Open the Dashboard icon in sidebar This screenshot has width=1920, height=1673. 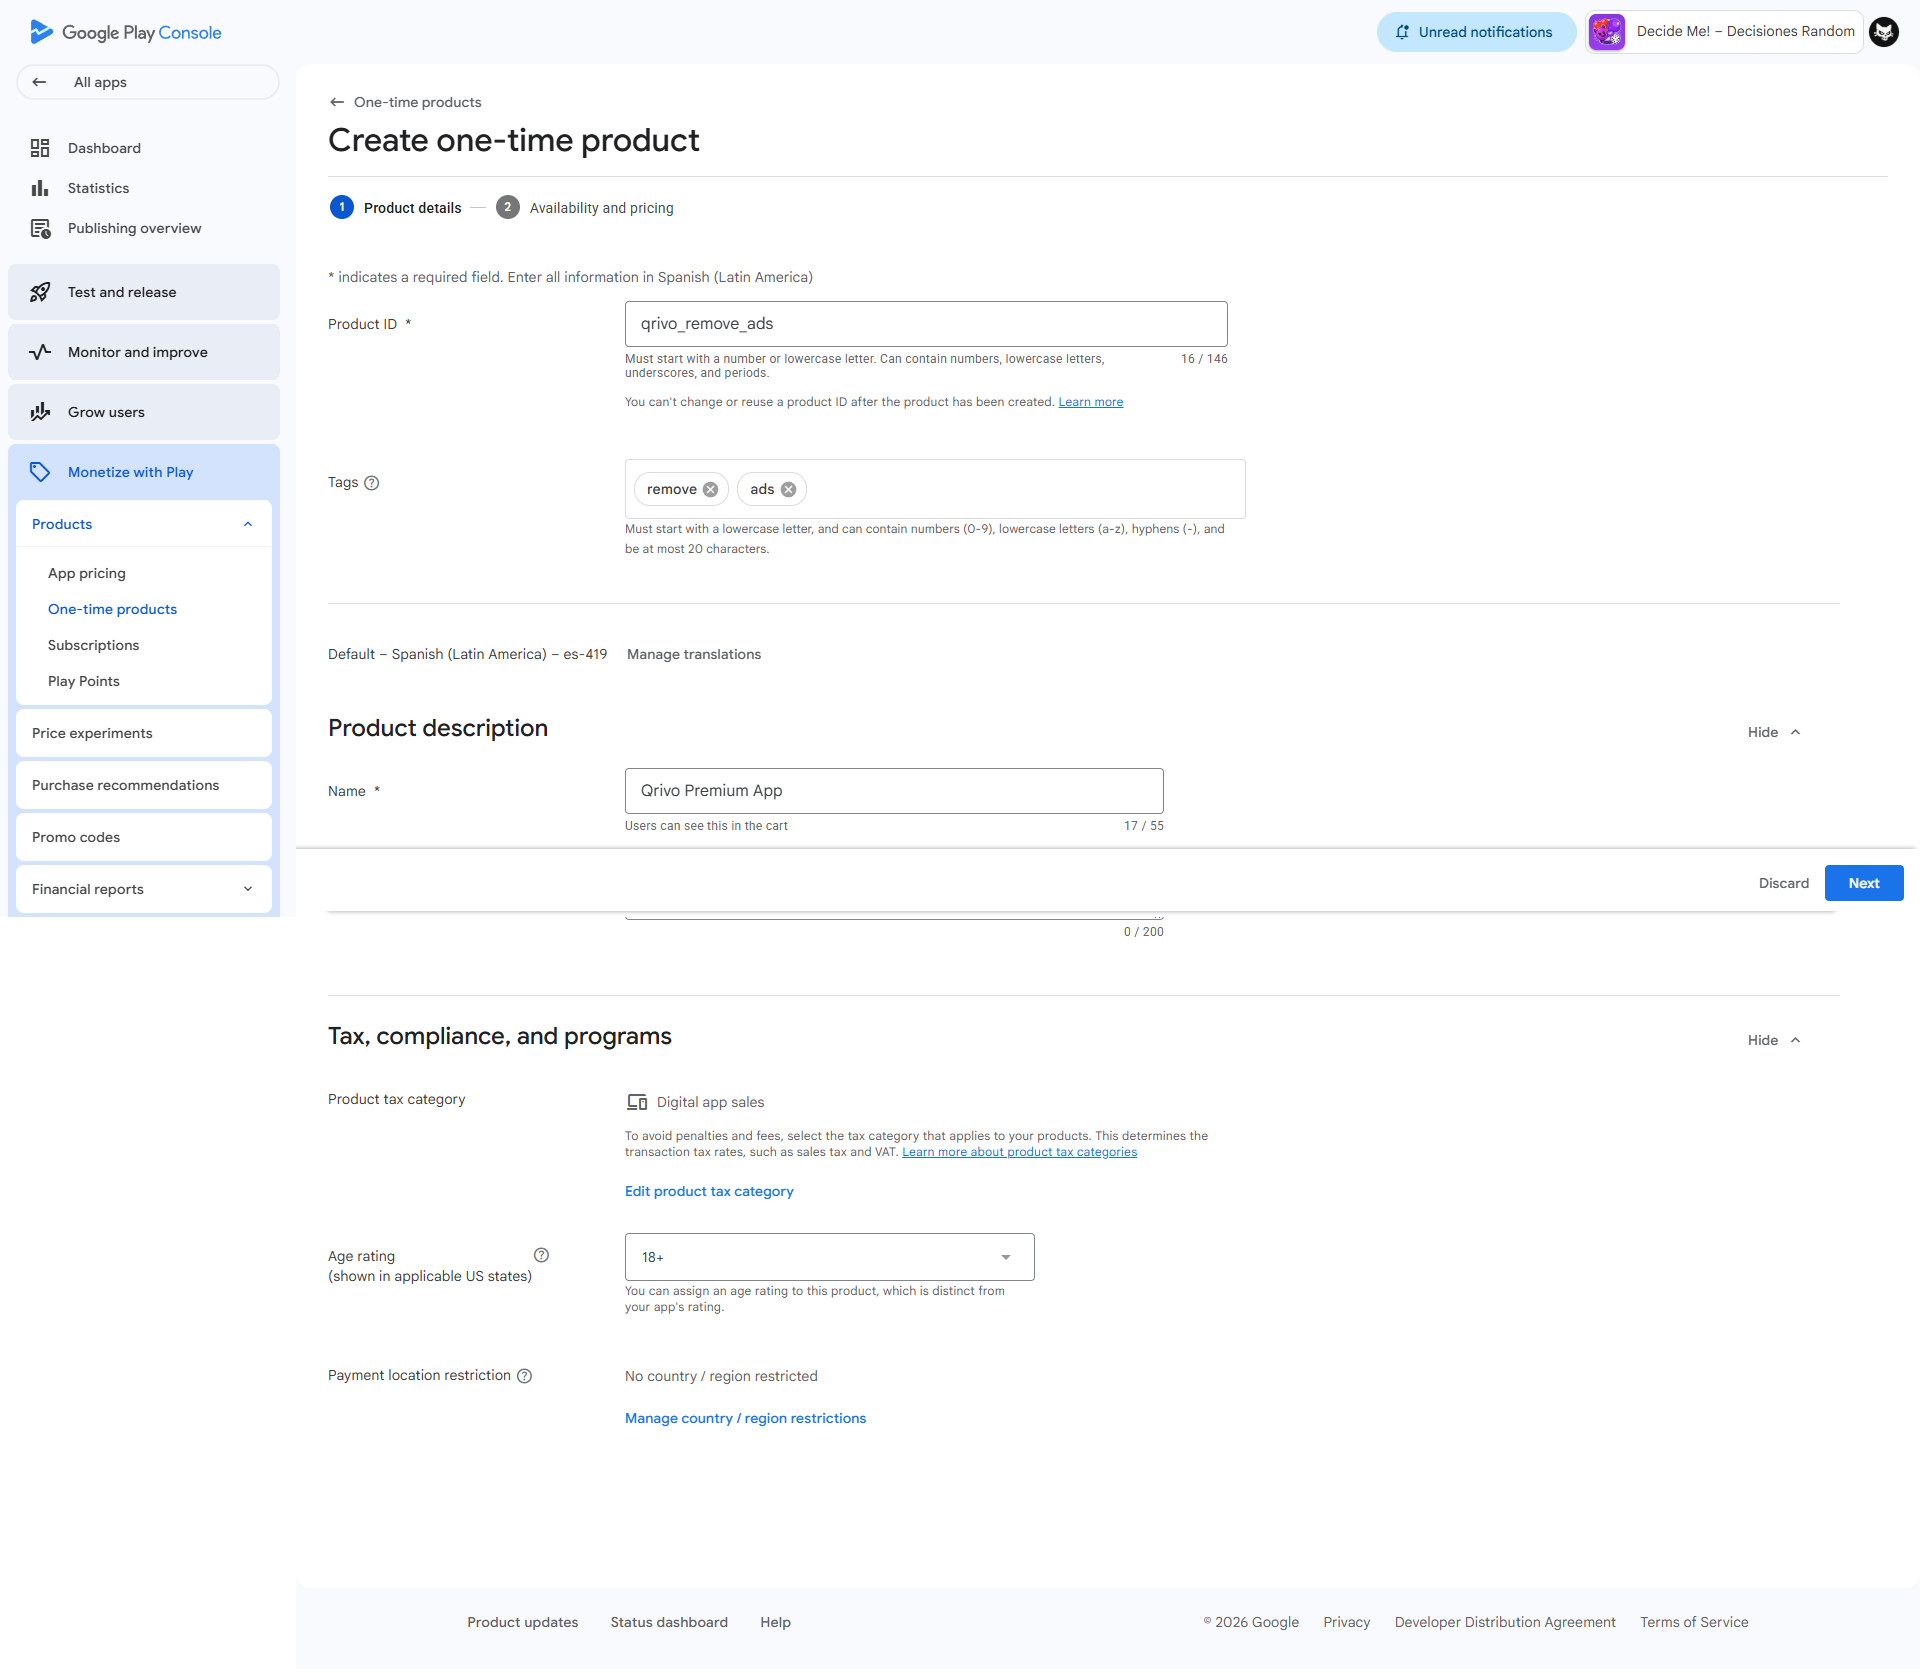tap(40, 148)
